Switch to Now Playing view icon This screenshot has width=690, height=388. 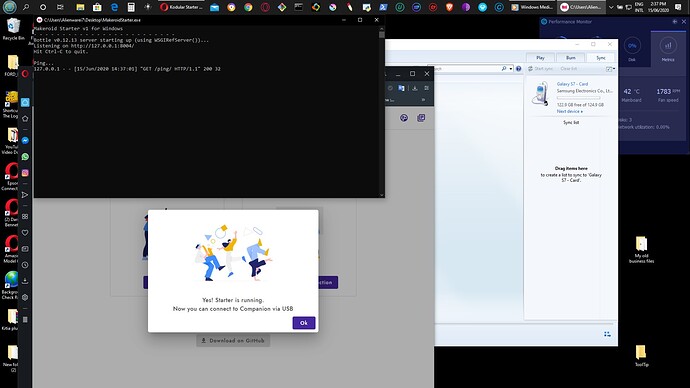(x=607, y=334)
